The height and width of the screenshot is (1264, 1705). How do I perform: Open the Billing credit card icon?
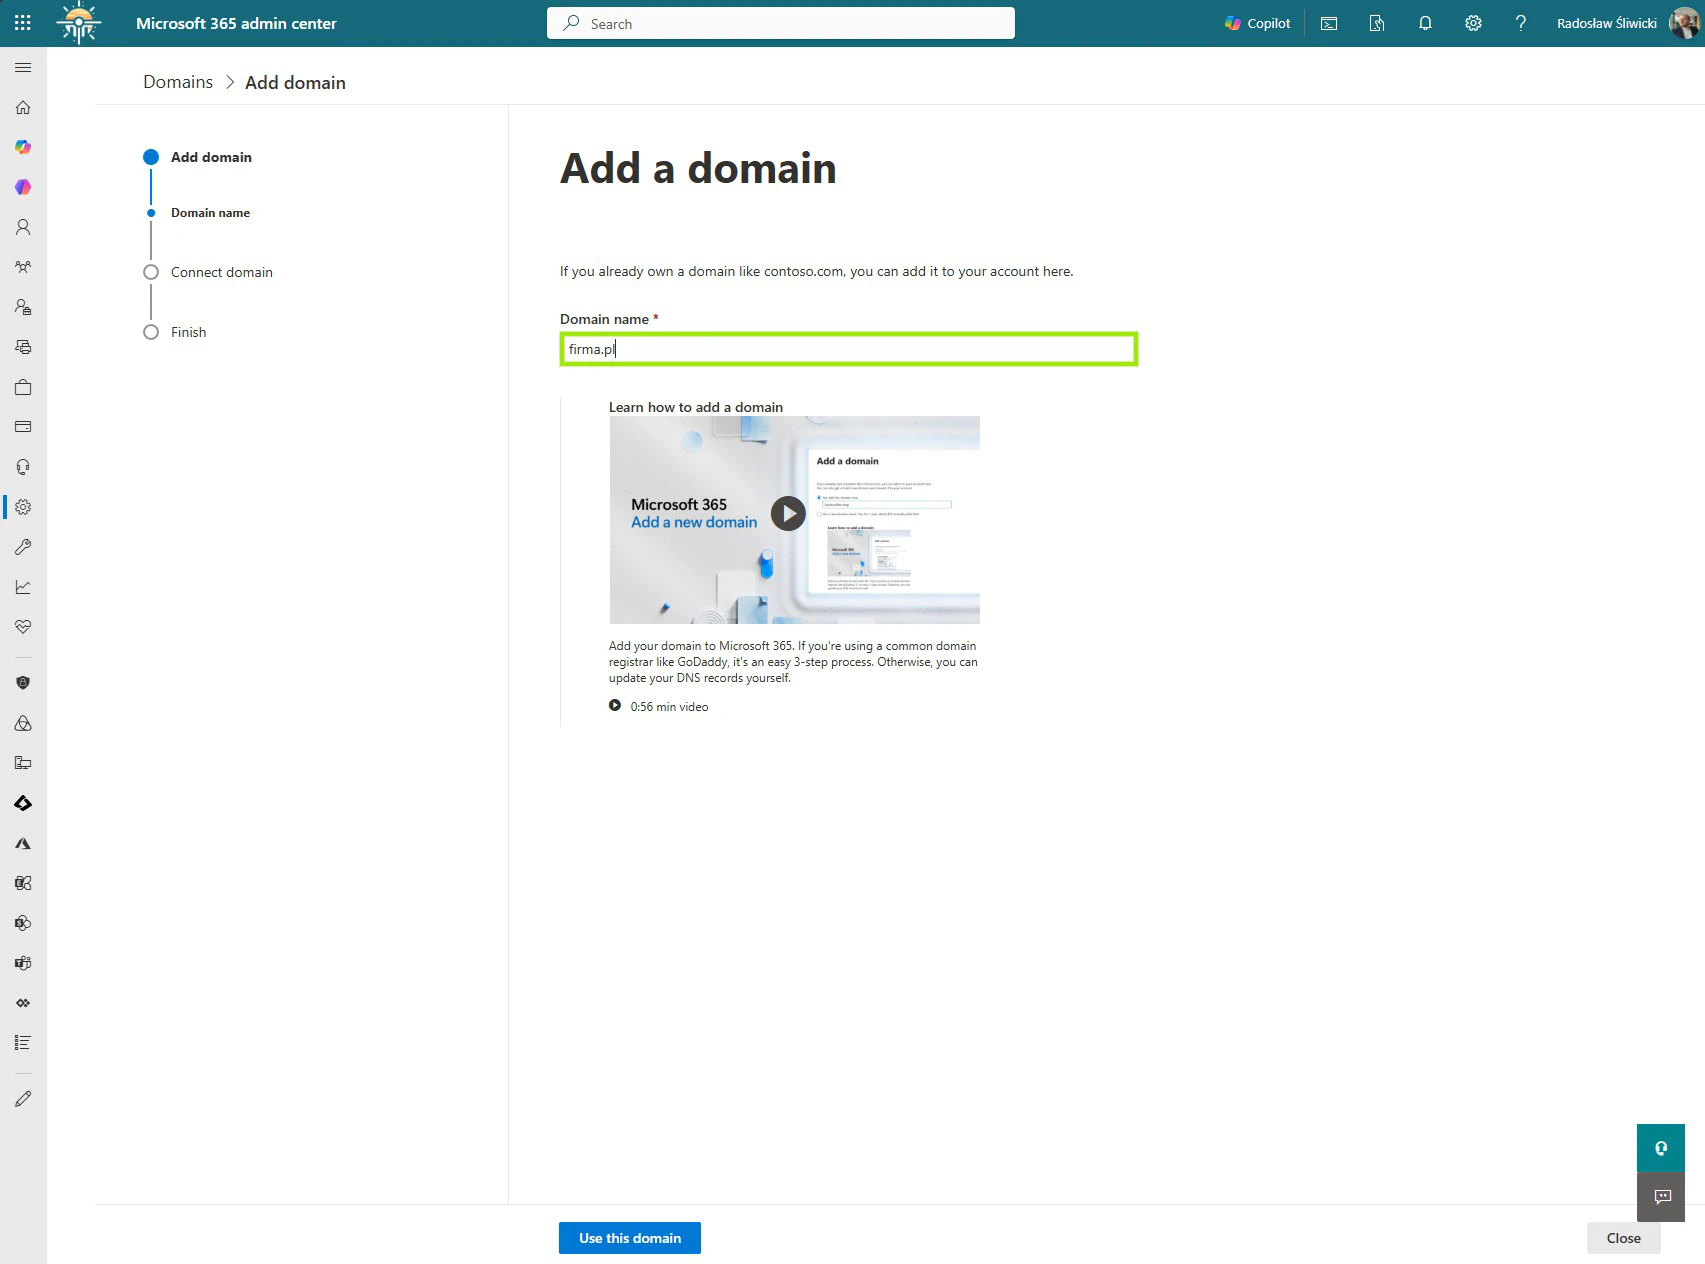coord(23,427)
